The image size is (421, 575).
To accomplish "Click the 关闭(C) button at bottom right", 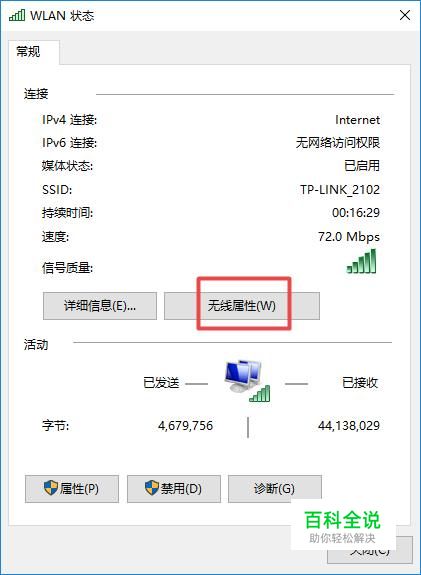I will (x=369, y=550).
